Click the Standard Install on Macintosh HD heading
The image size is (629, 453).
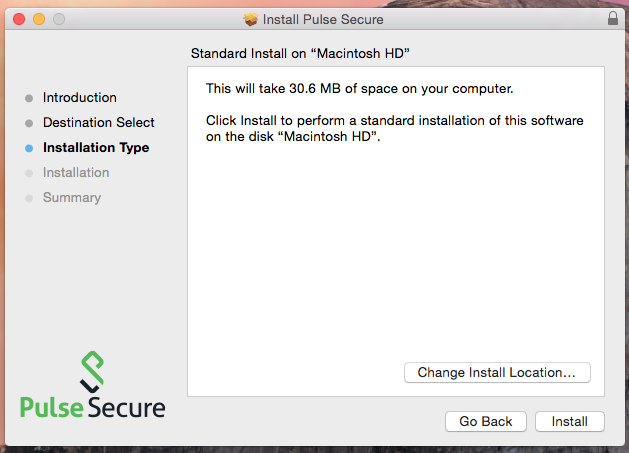tap(300, 53)
